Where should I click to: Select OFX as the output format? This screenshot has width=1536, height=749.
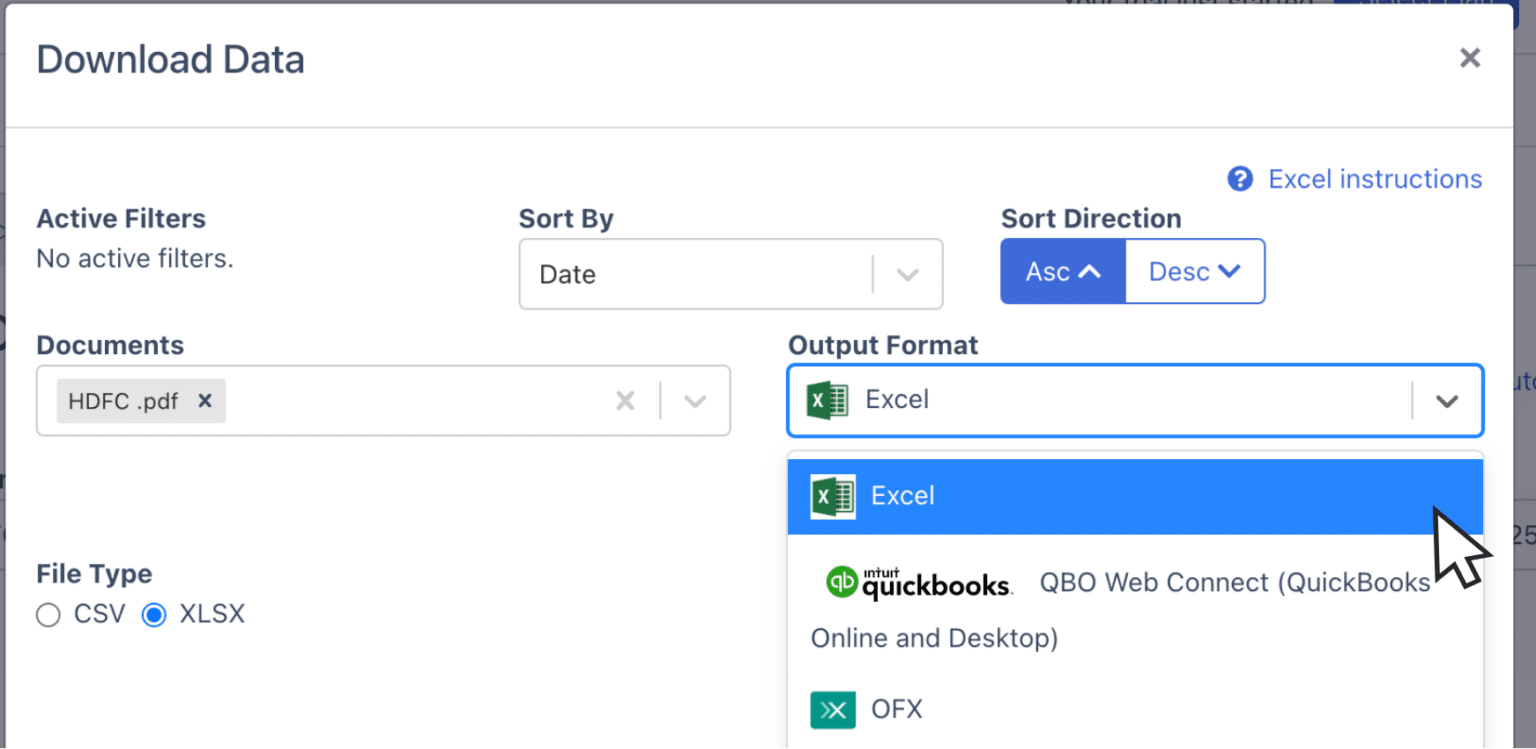897,709
